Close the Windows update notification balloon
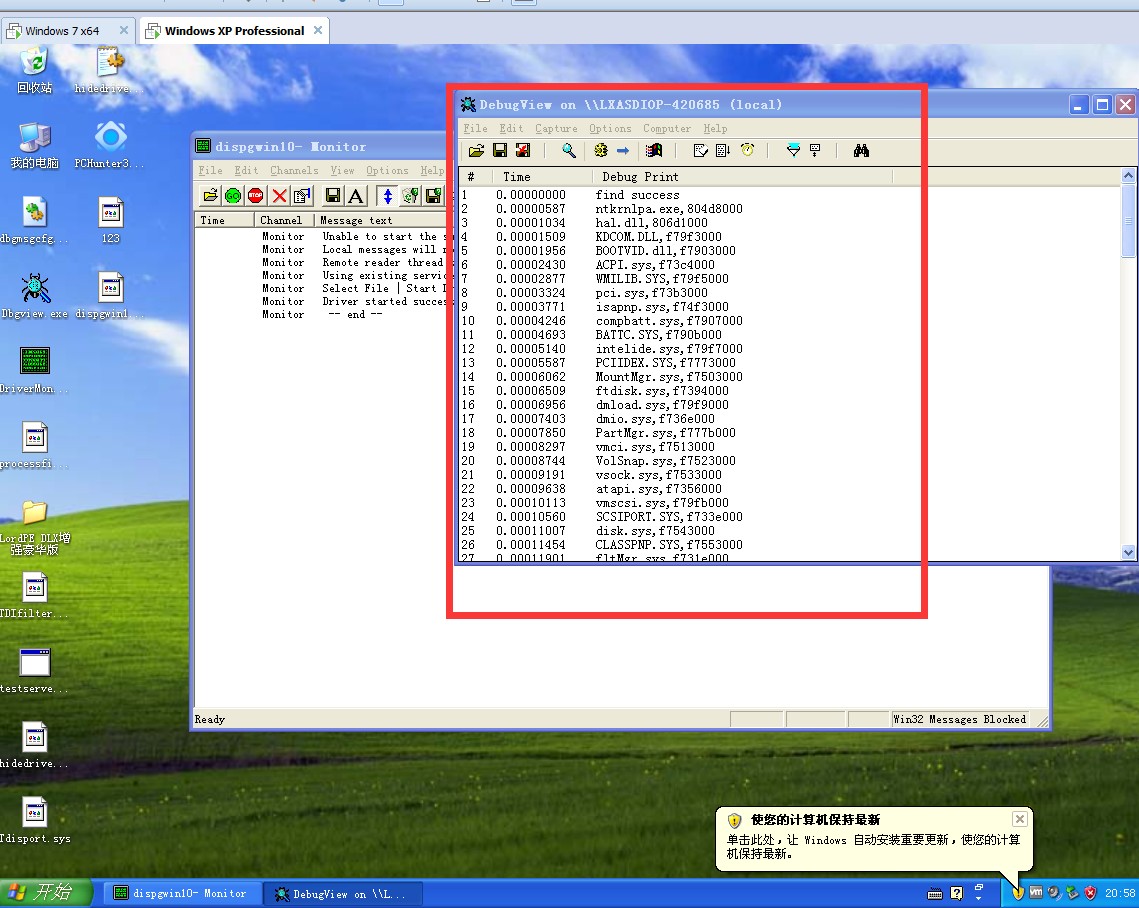1139x908 pixels. point(1020,819)
